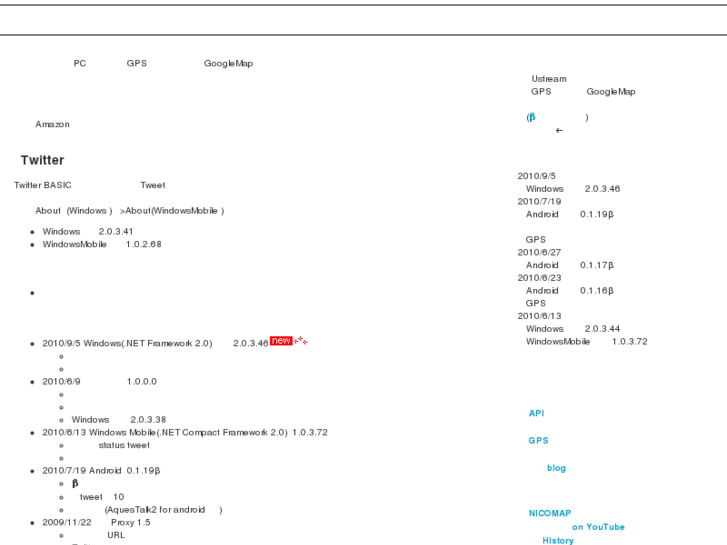Select sidebar entry "Android 0.1.16β"

coord(570,291)
